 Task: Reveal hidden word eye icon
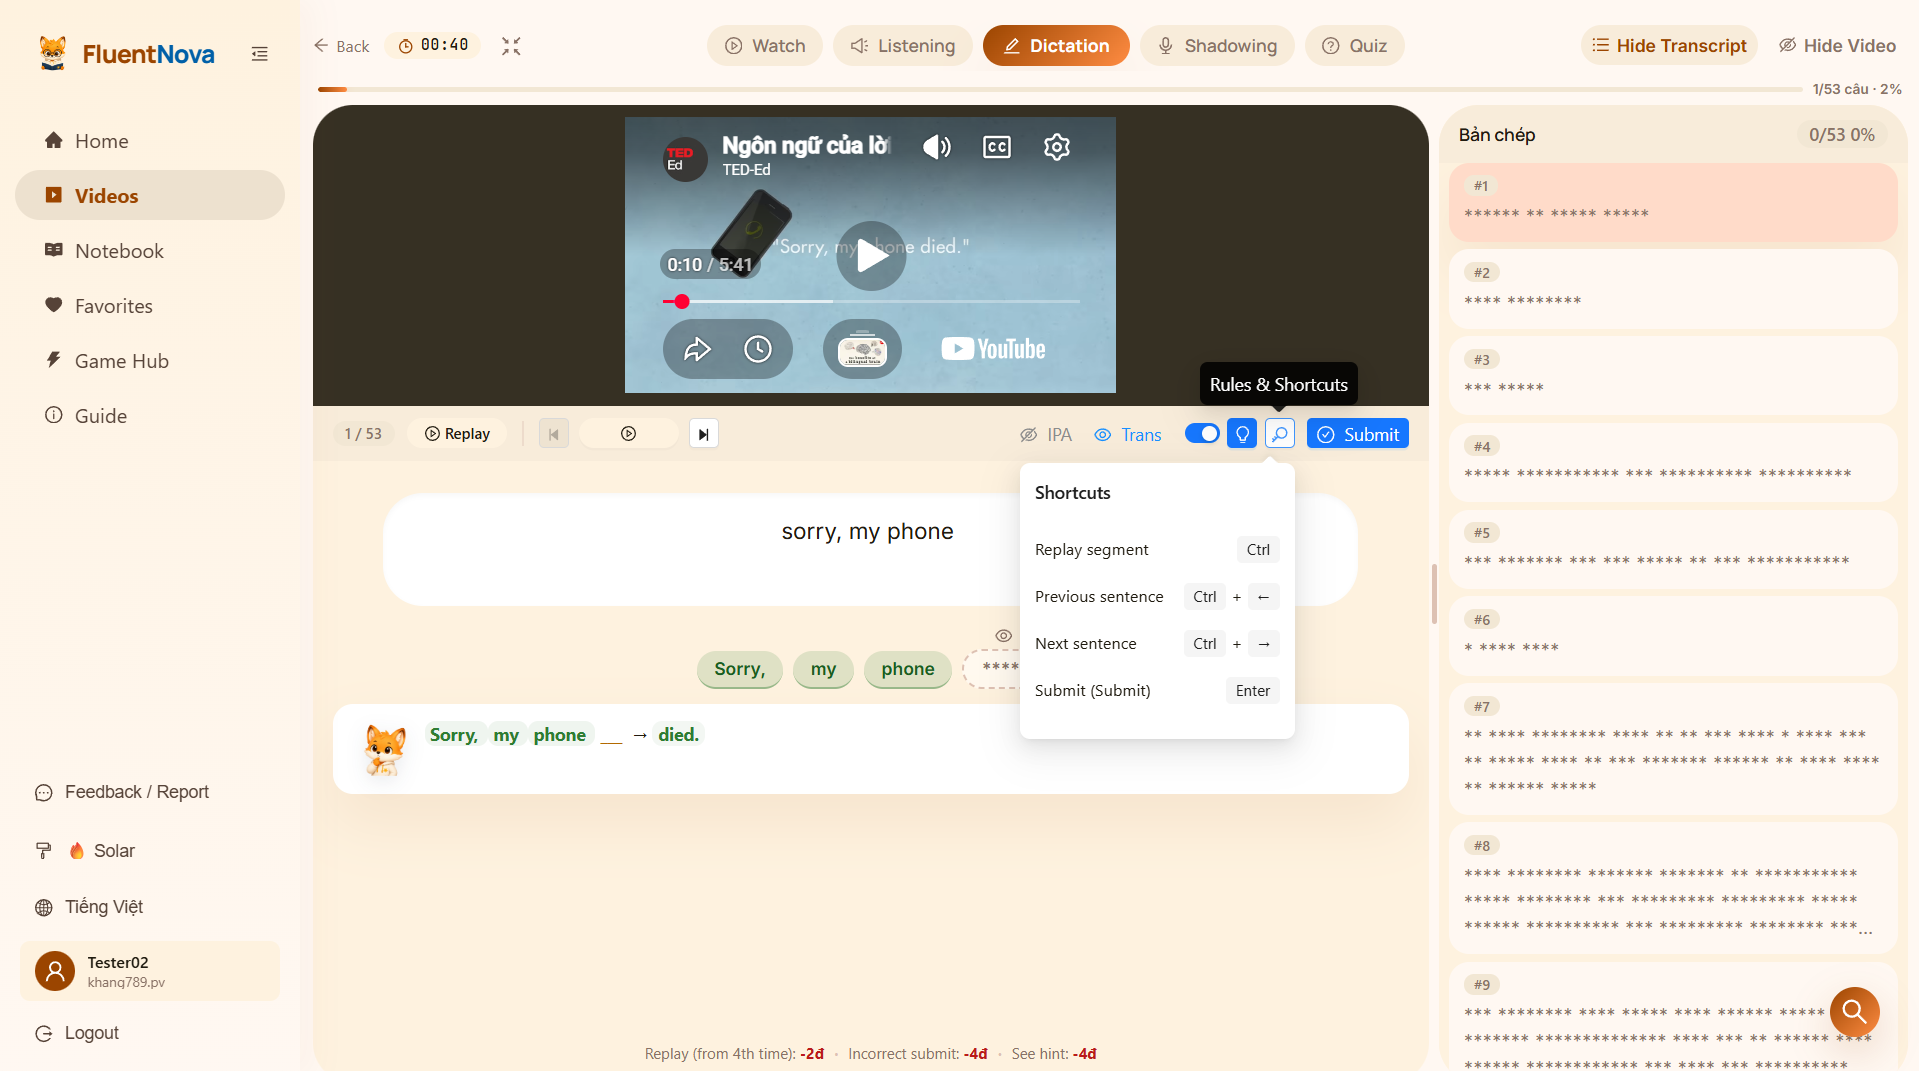(x=1004, y=636)
